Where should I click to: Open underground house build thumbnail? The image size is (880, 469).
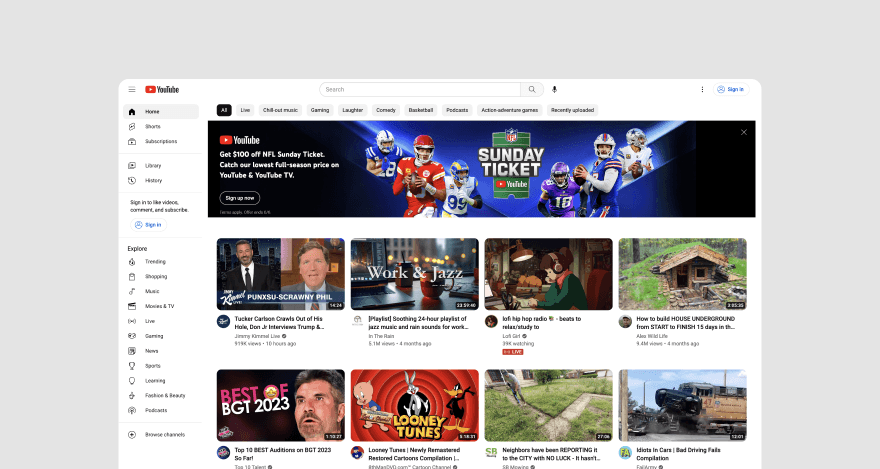pyautogui.click(x=682, y=274)
